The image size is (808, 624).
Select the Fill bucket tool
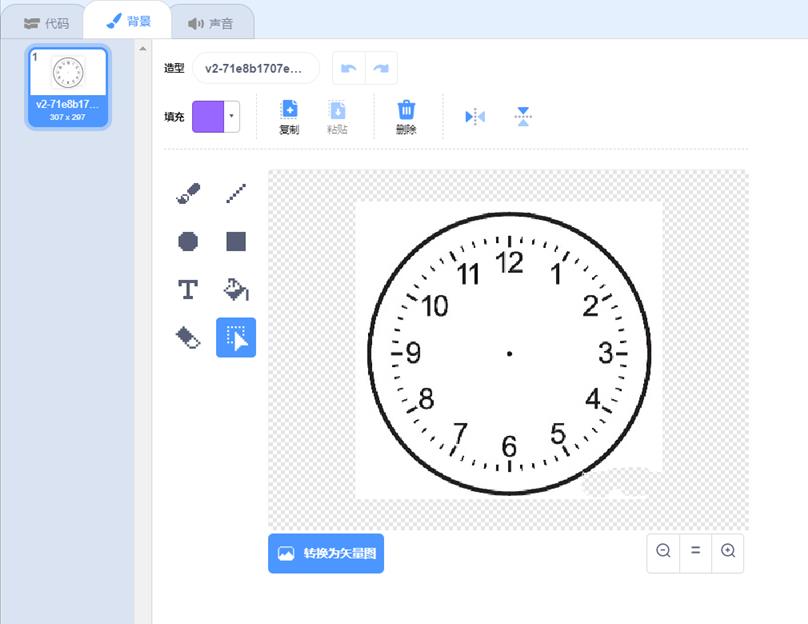click(x=236, y=289)
